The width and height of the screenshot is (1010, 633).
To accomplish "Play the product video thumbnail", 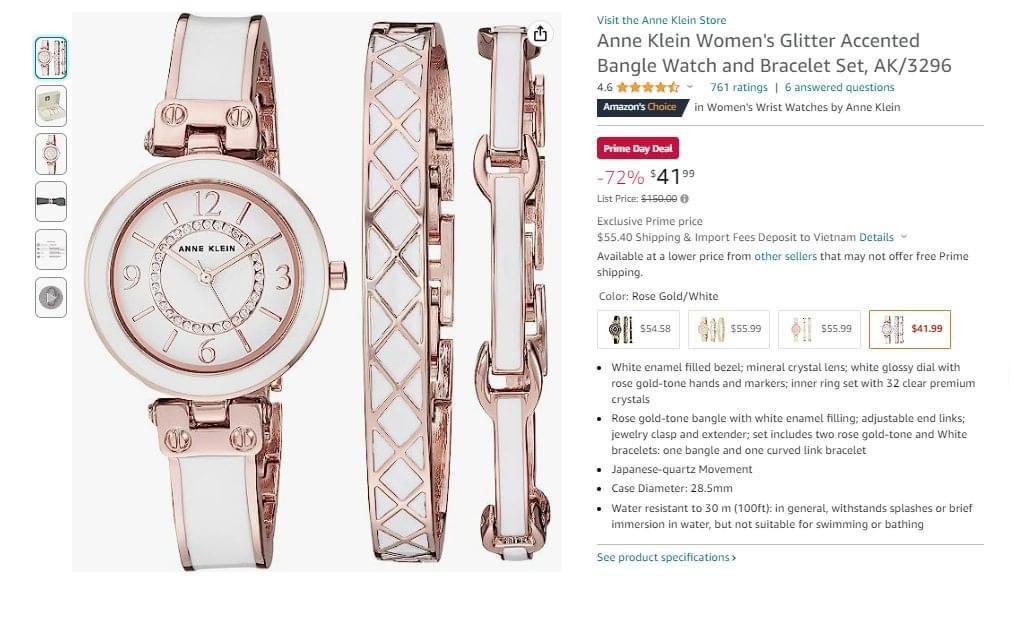I will coord(51,298).
